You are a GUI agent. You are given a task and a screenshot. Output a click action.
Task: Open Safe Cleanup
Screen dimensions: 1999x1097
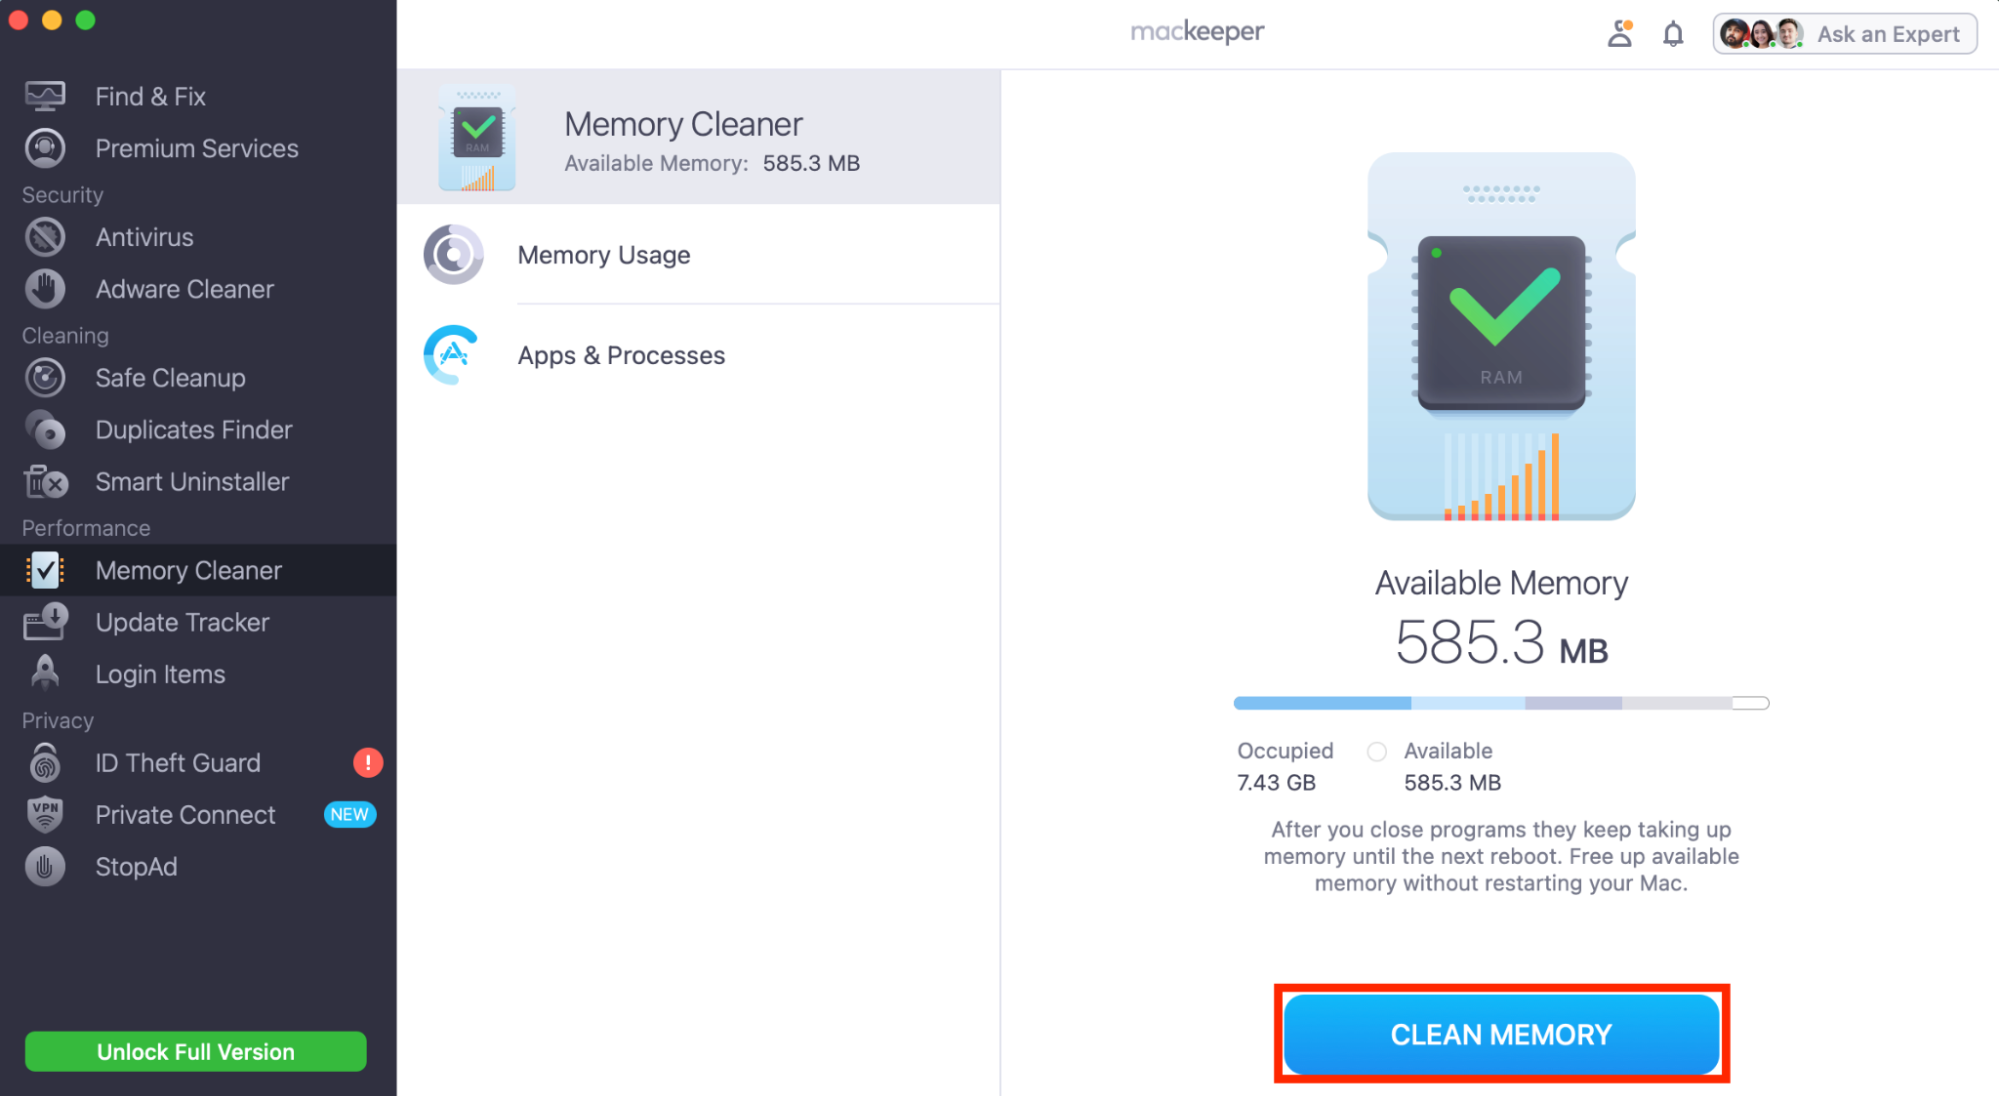click(x=170, y=378)
